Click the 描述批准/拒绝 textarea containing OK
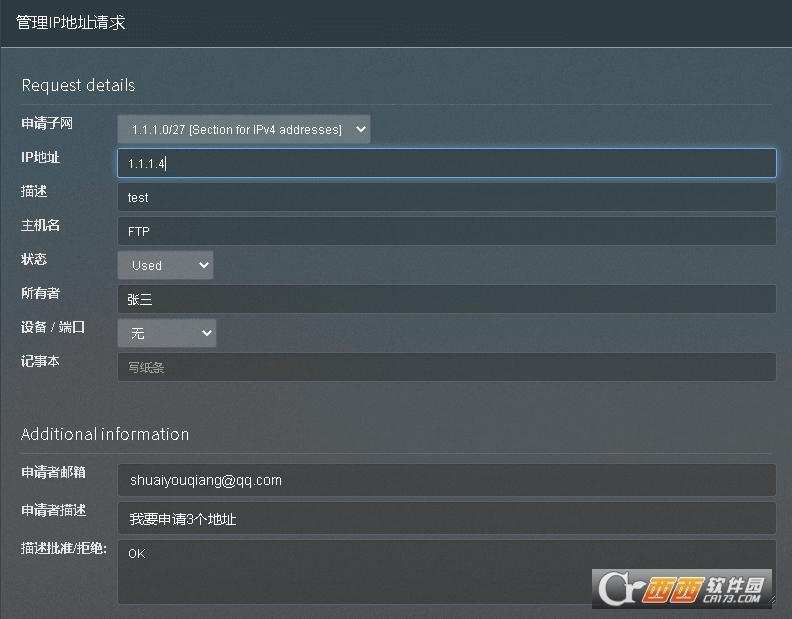 (x=447, y=572)
